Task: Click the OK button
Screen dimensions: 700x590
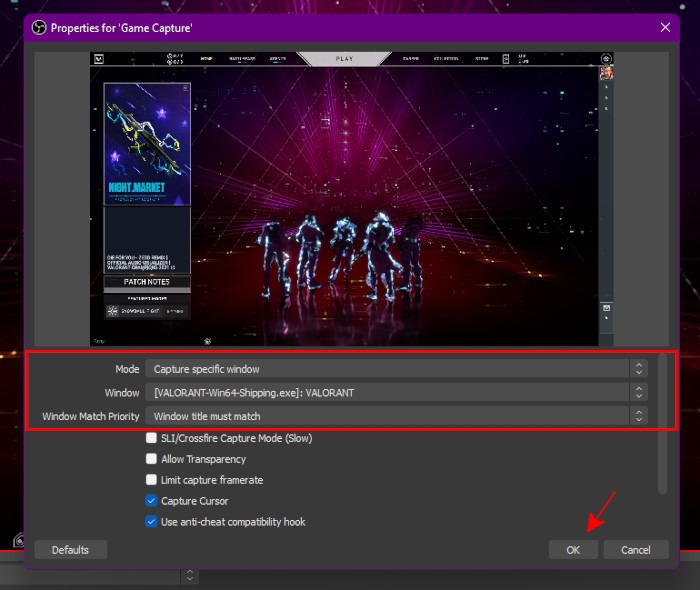Action: point(573,550)
